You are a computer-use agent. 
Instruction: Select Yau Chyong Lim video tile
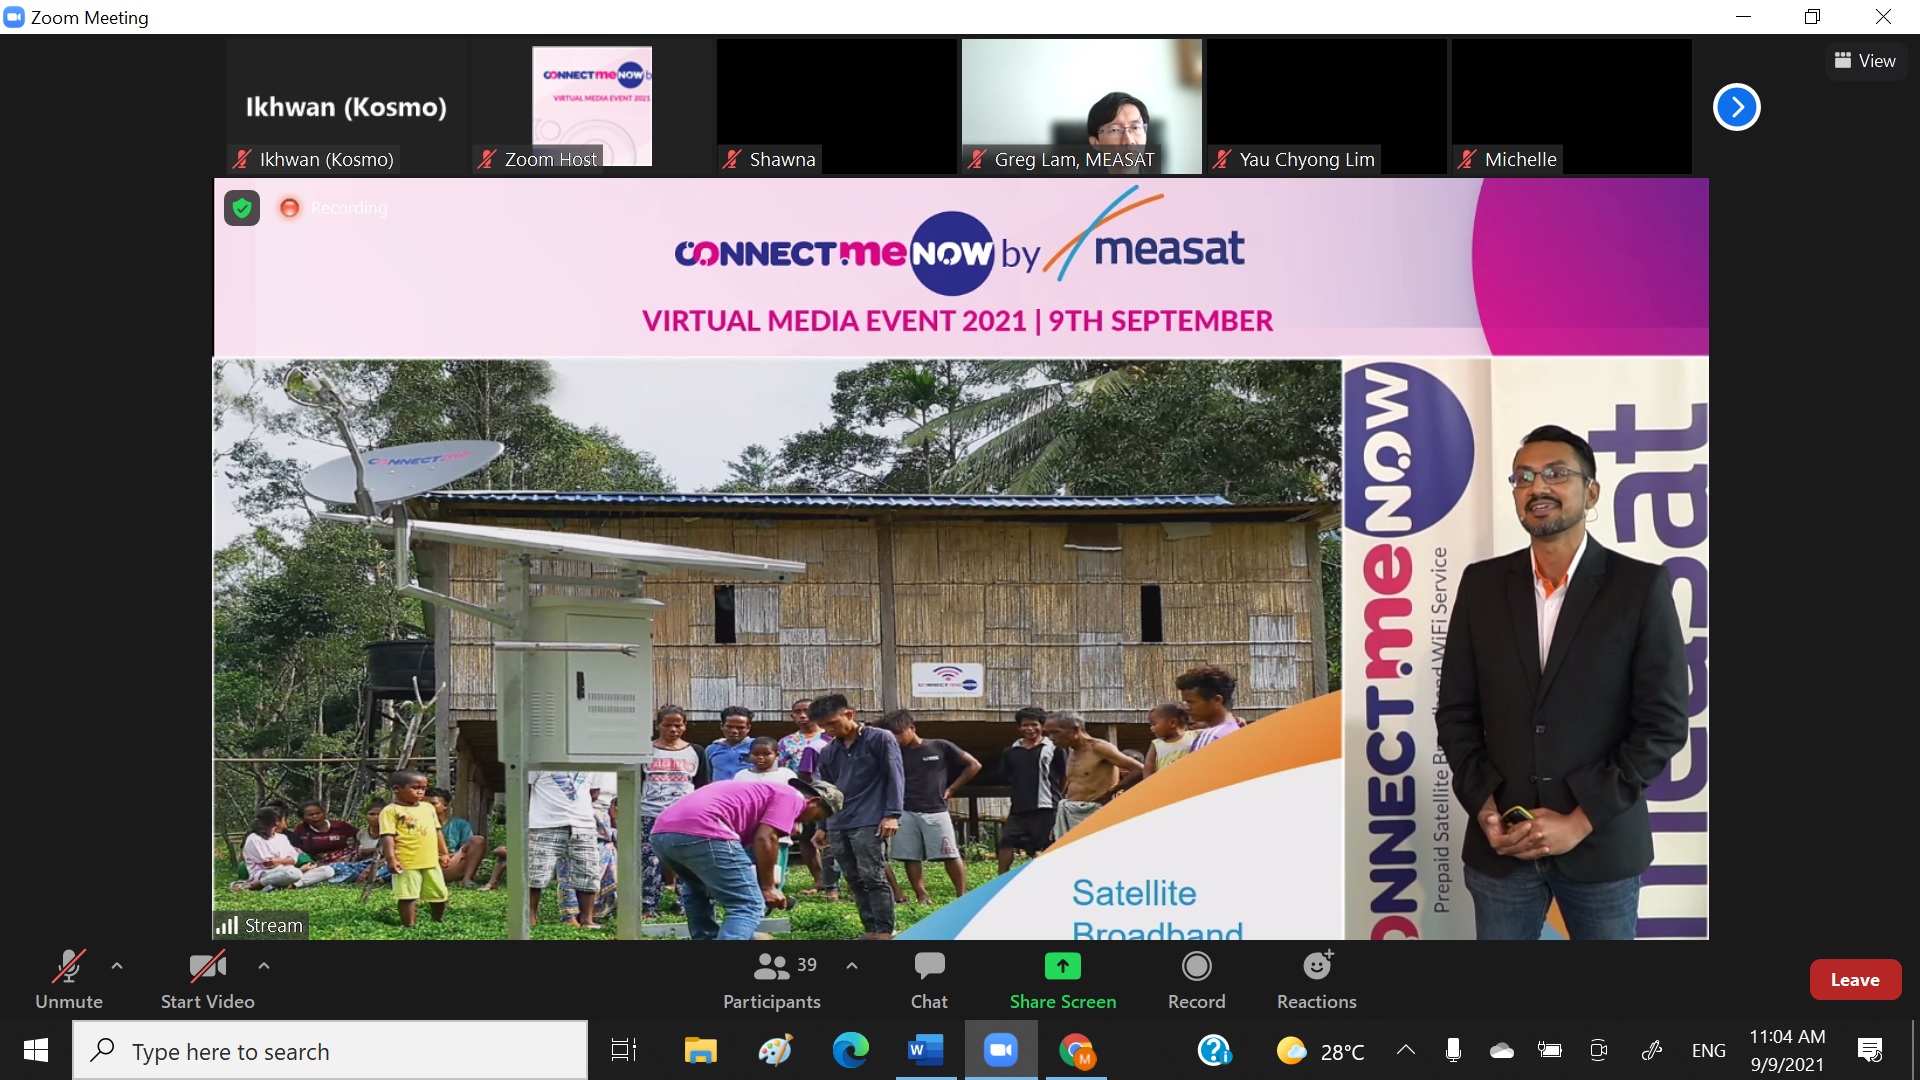point(1326,107)
